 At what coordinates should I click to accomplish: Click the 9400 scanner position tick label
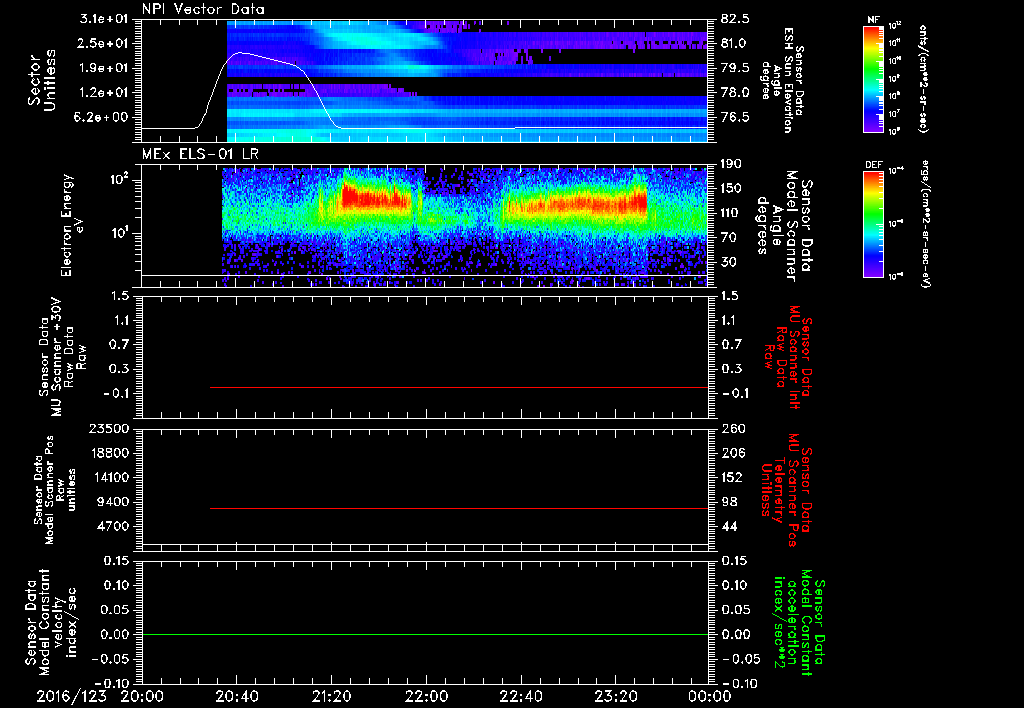pos(115,502)
